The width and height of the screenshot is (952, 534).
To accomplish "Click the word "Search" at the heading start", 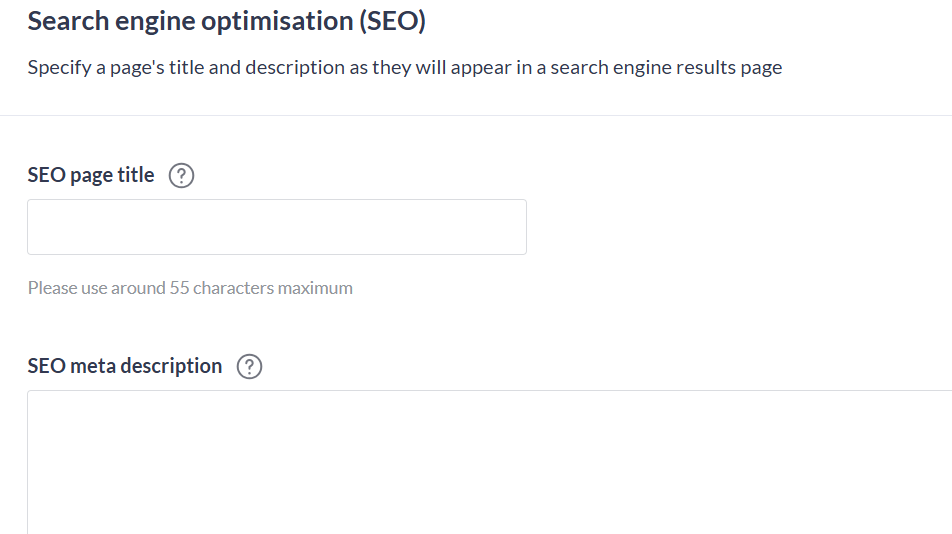I will coord(63,21).
